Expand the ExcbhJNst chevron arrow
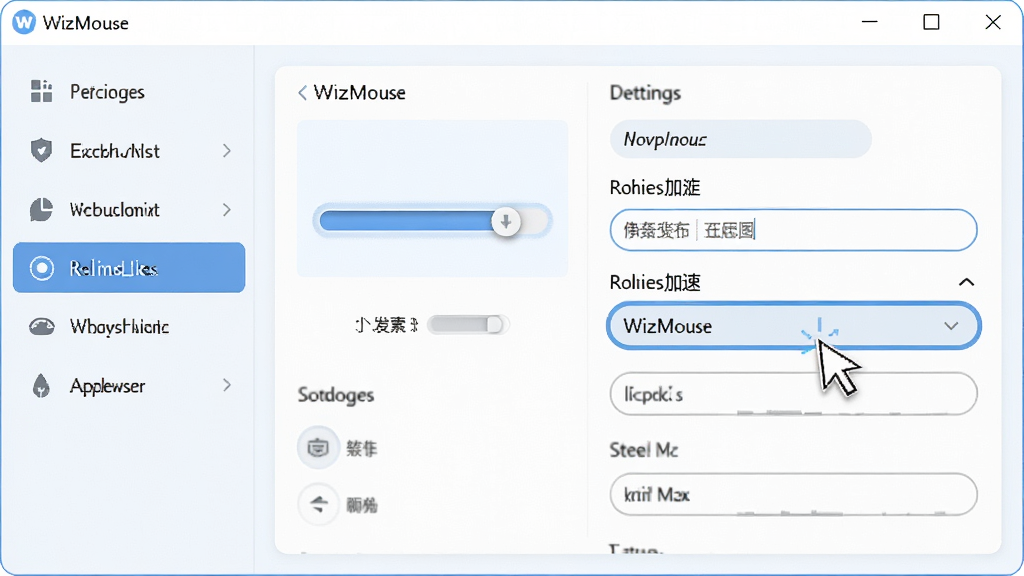 click(227, 151)
